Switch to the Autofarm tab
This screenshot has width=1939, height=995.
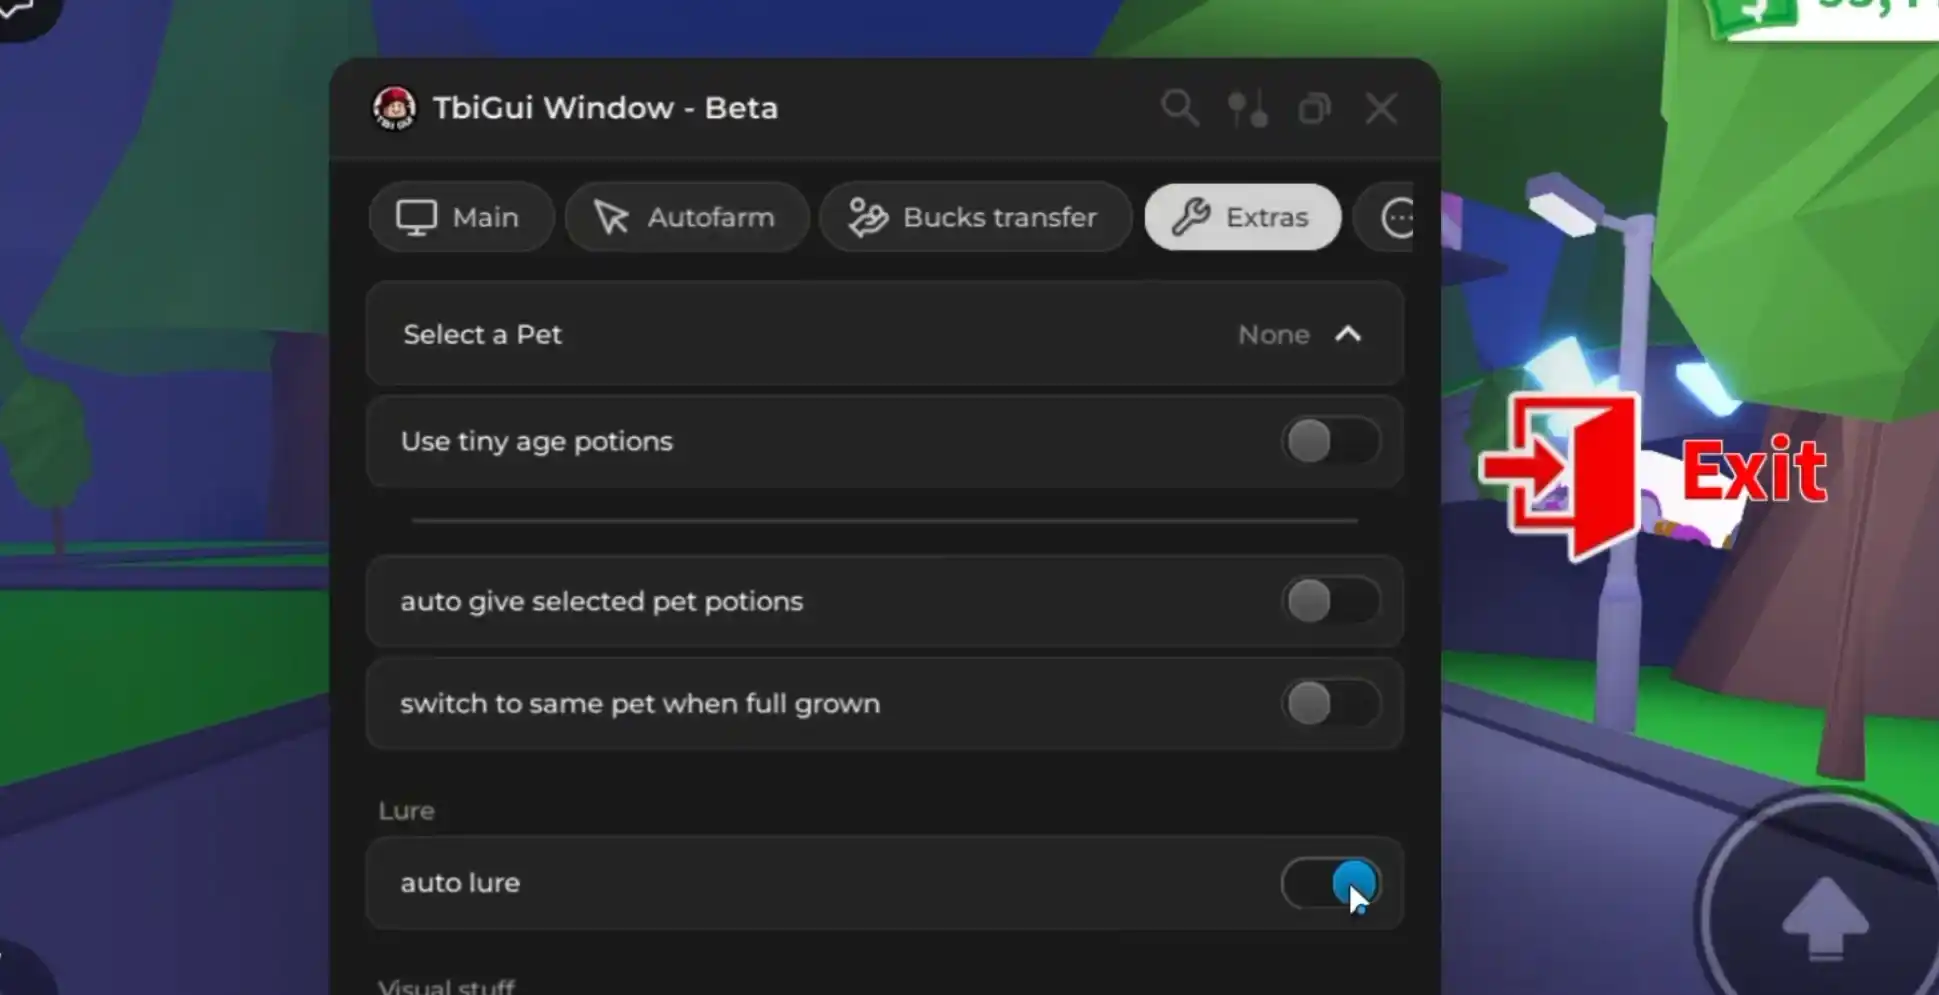pyautogui.click(x=687, y=217)
